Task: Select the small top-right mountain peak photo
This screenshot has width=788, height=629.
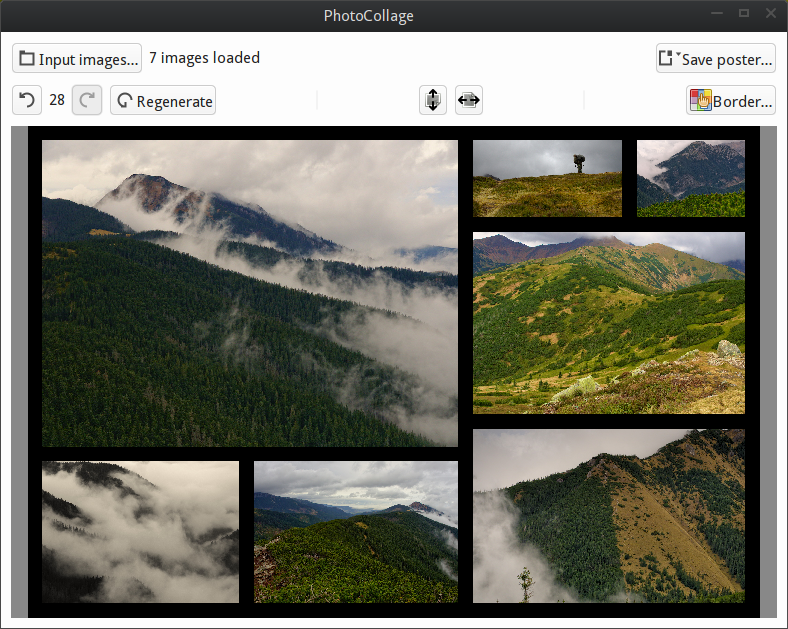Action: pyautogui.click(x=691, y=178)
